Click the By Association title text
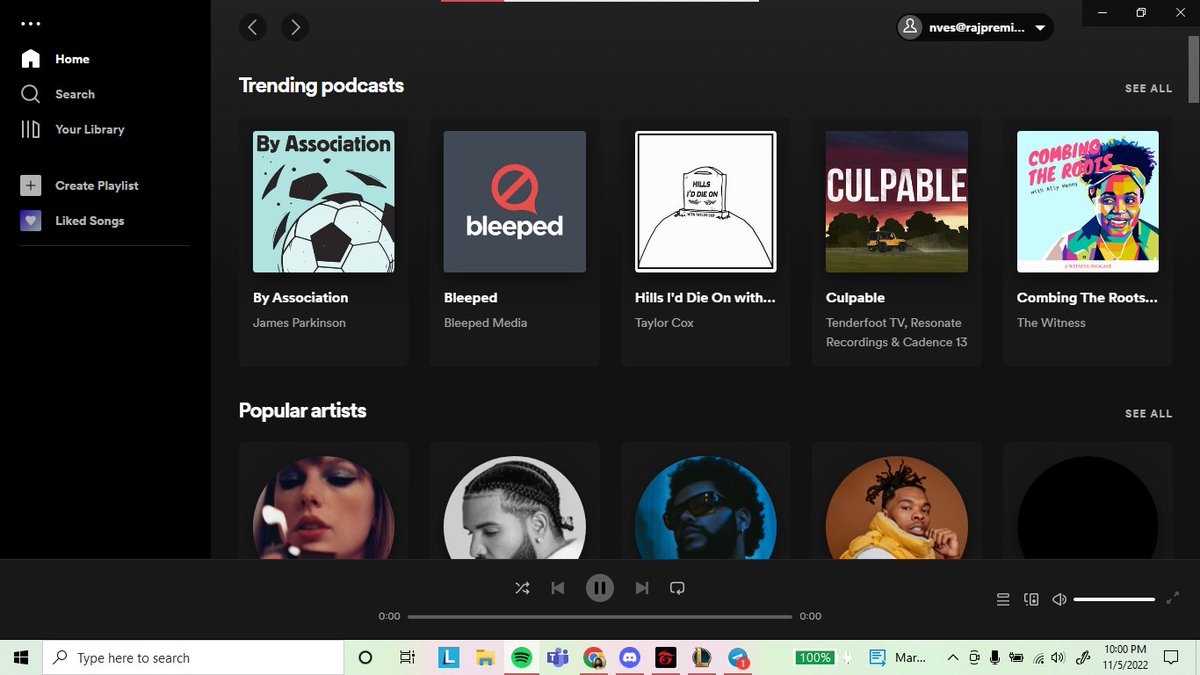Image resolution: width=1200 pixels, height=675 pixels. pyautogui.click(x=300, y=298)
